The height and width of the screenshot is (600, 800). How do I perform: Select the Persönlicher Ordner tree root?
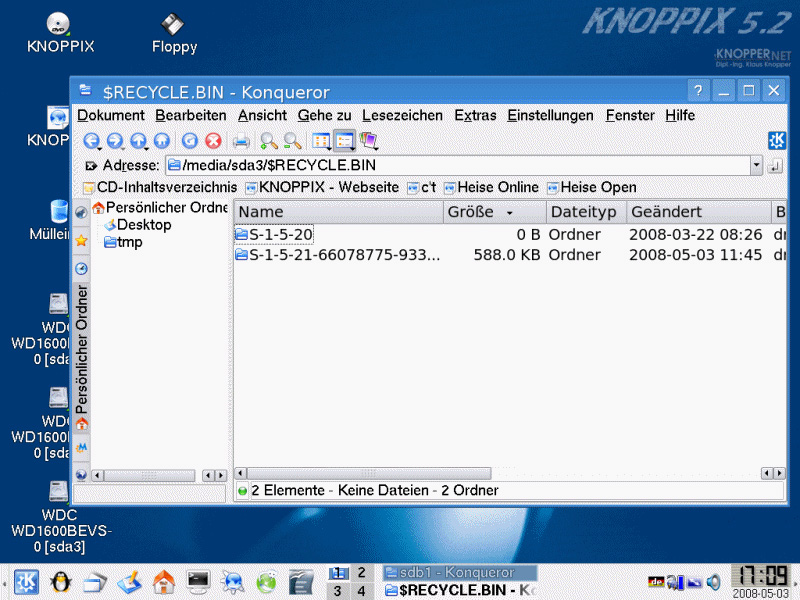tap(160, 208)
